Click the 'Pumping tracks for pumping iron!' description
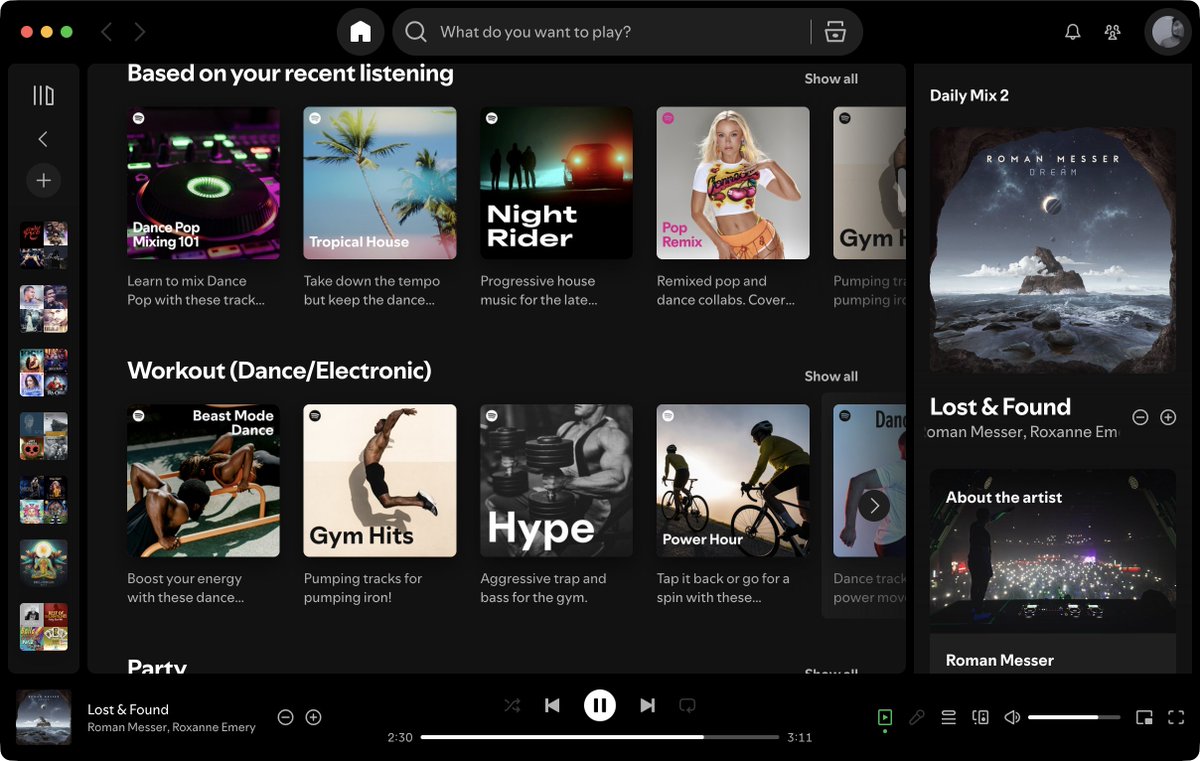1200x761 pixels. (363, 588)
